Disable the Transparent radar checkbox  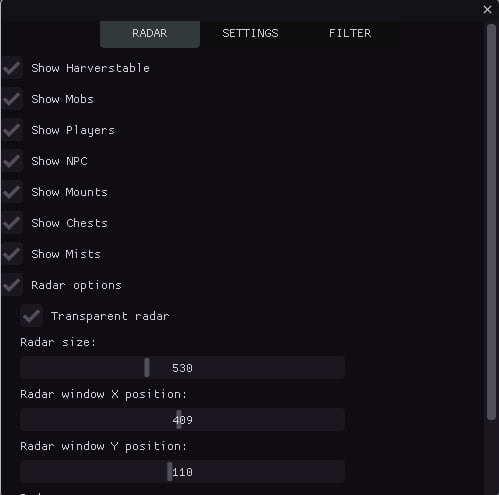click(x=31, y=316)
